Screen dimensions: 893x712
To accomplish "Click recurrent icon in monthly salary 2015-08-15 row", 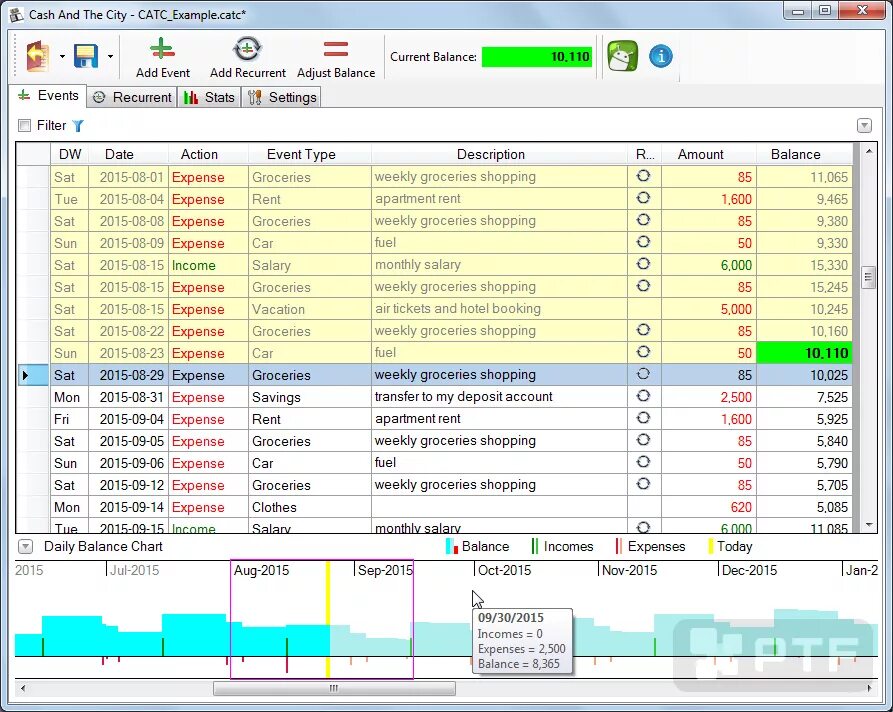I will coord(644,264).
